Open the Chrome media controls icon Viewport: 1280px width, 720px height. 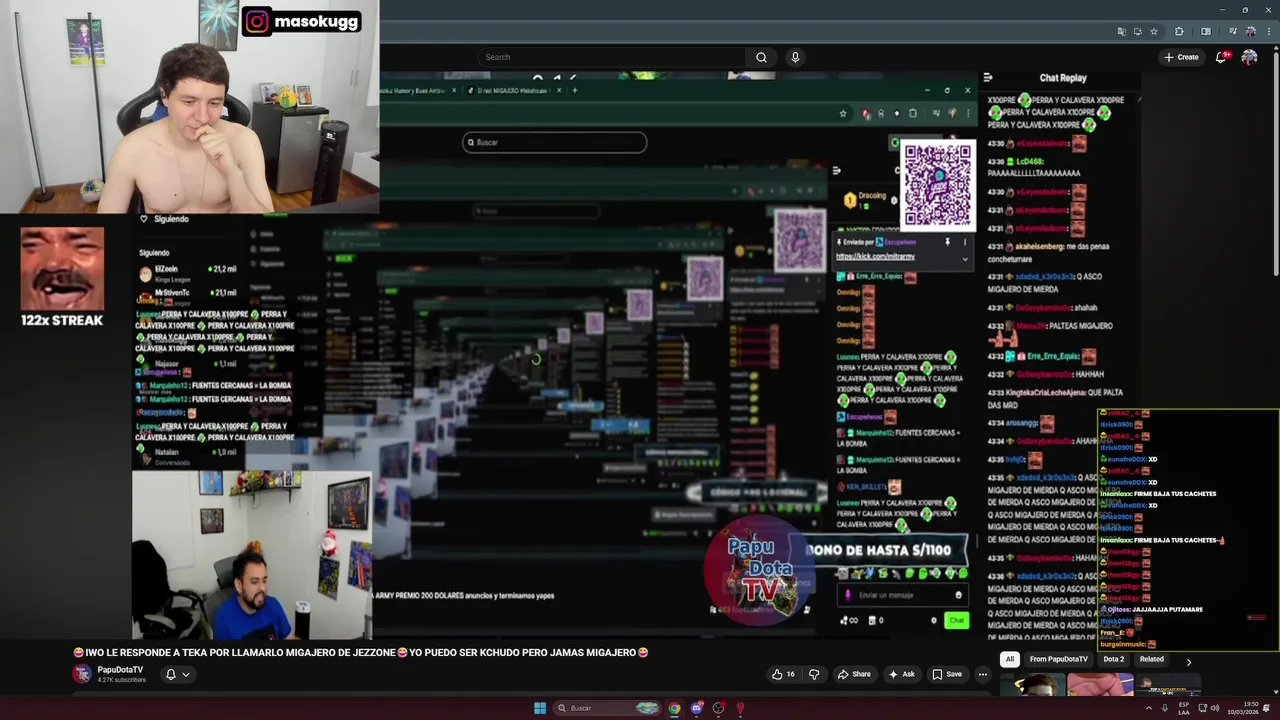coord(1232,31)
